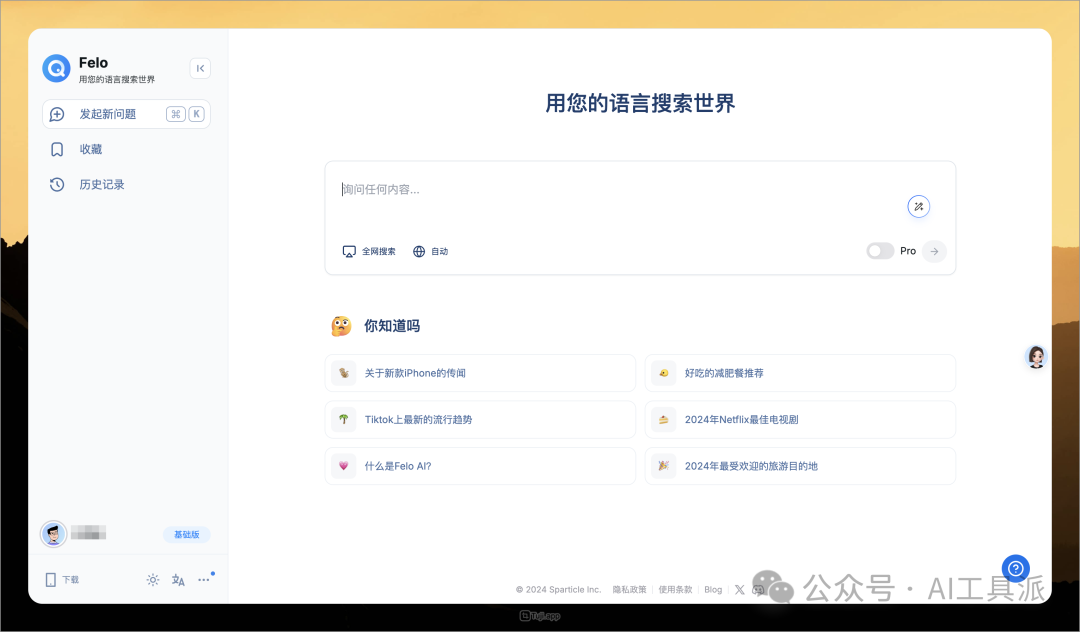Click the 基础版 plan badge
1080x632 pixels.
187,534
